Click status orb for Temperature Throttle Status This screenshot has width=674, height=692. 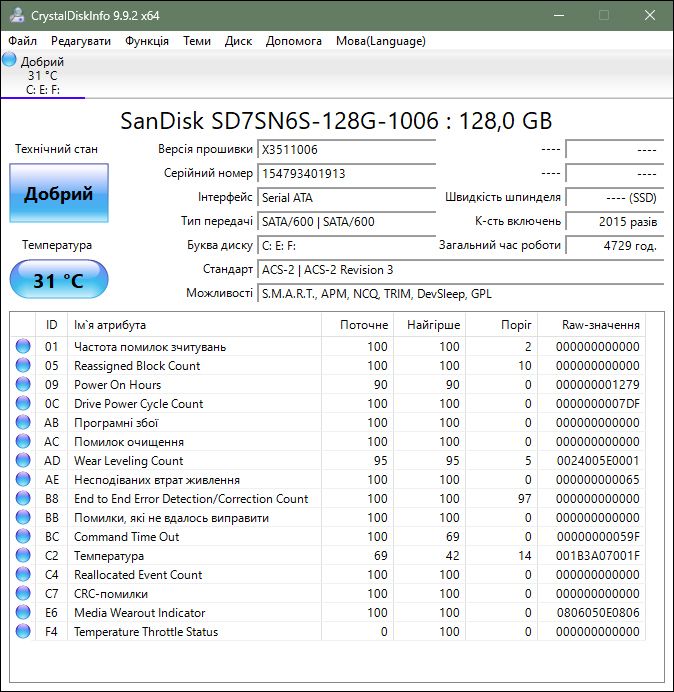23,631
